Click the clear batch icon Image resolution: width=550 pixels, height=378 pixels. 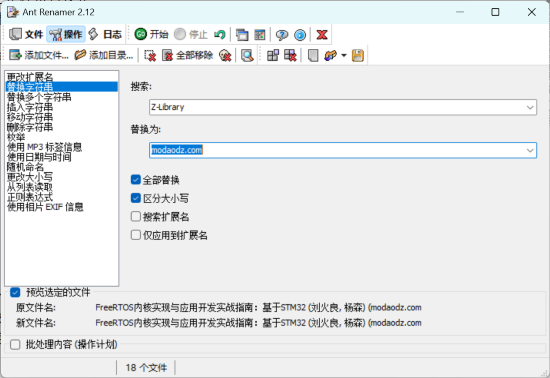[x=290, y=55]
